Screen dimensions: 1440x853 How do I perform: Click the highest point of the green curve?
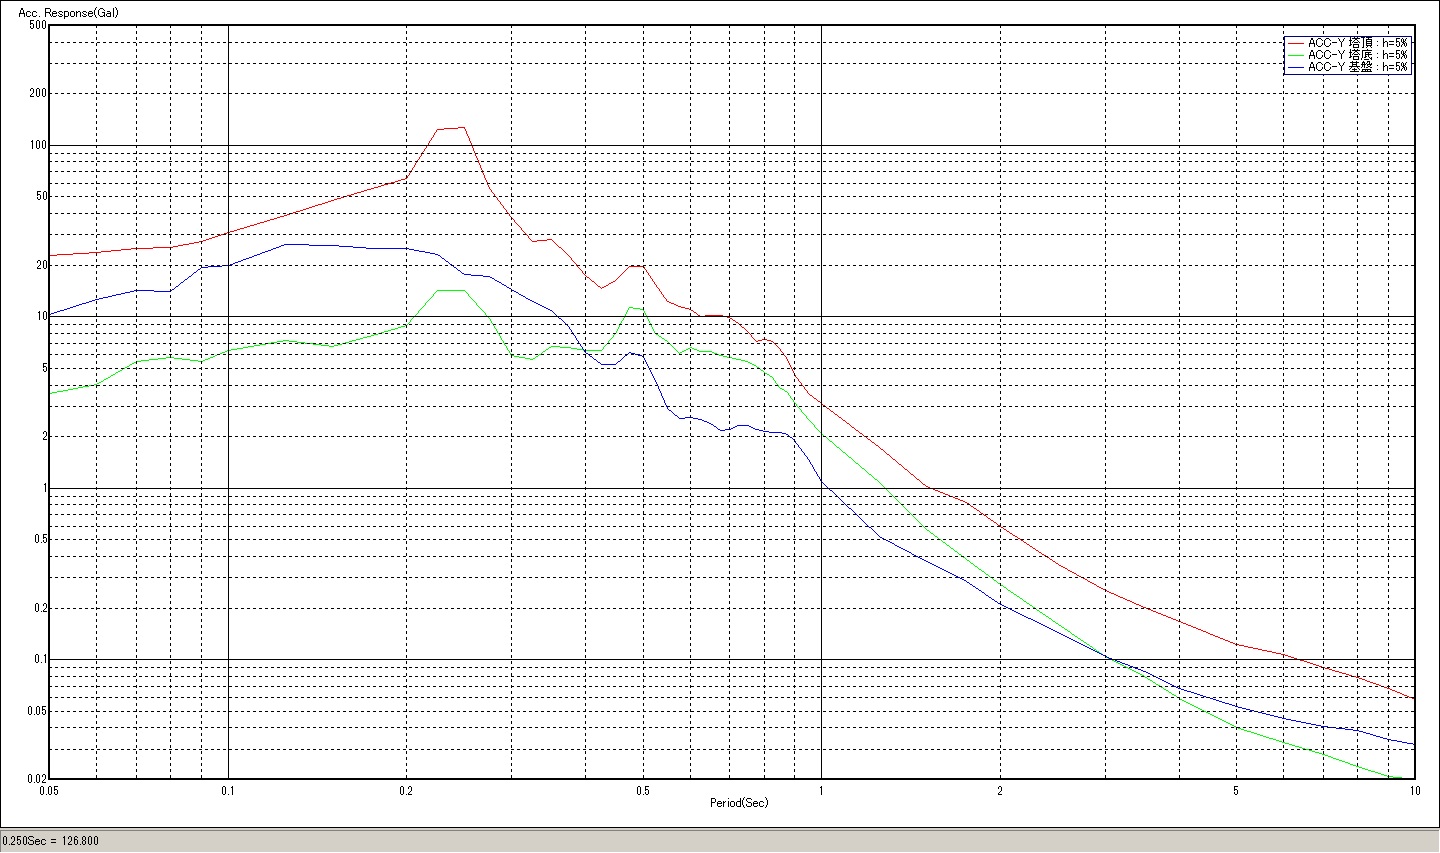click(450, 290)
